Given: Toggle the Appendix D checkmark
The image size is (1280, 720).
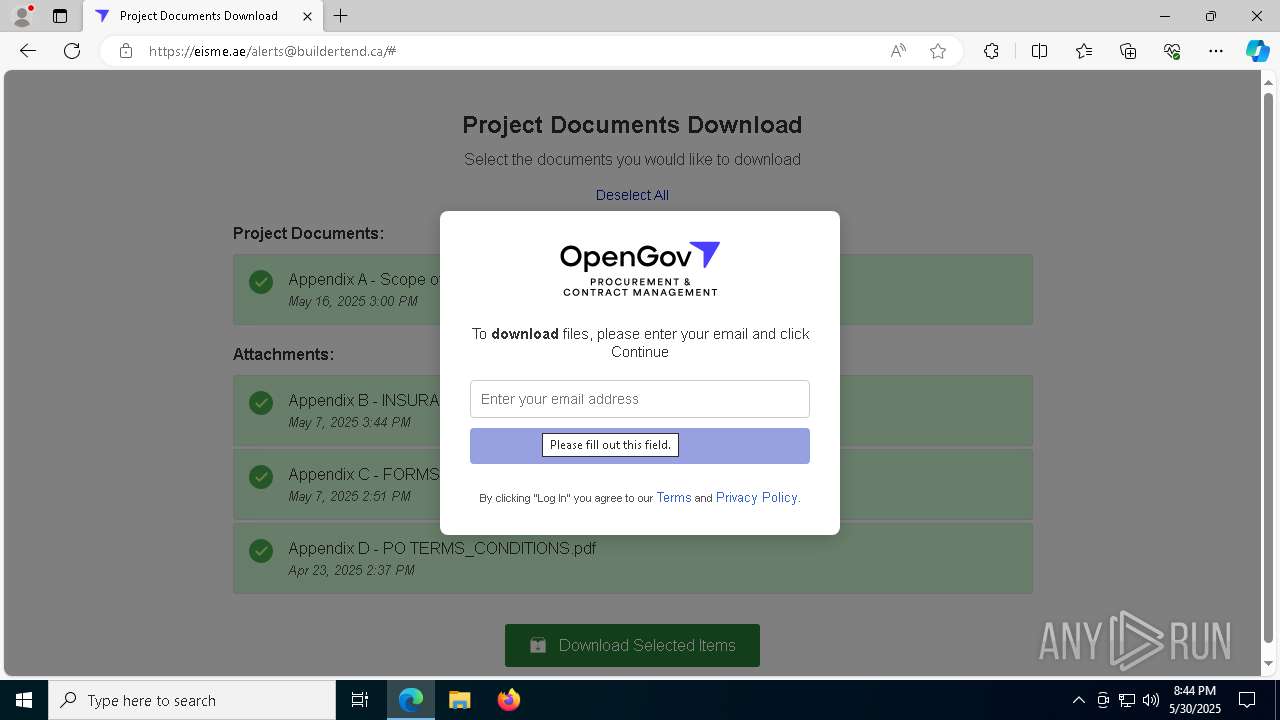Looking at the screenshot, I should click(x=261, y=550).
